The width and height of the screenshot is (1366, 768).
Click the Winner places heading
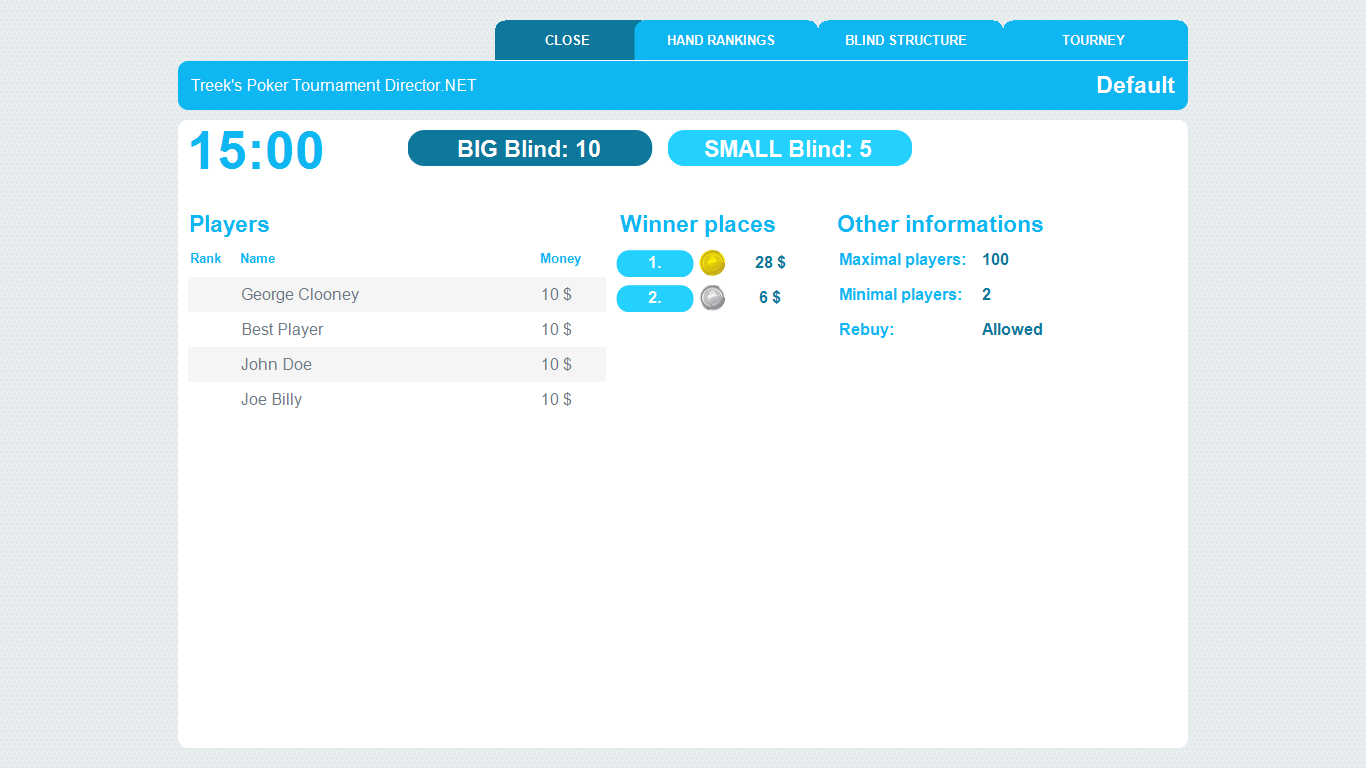click(x=697, y=224)
